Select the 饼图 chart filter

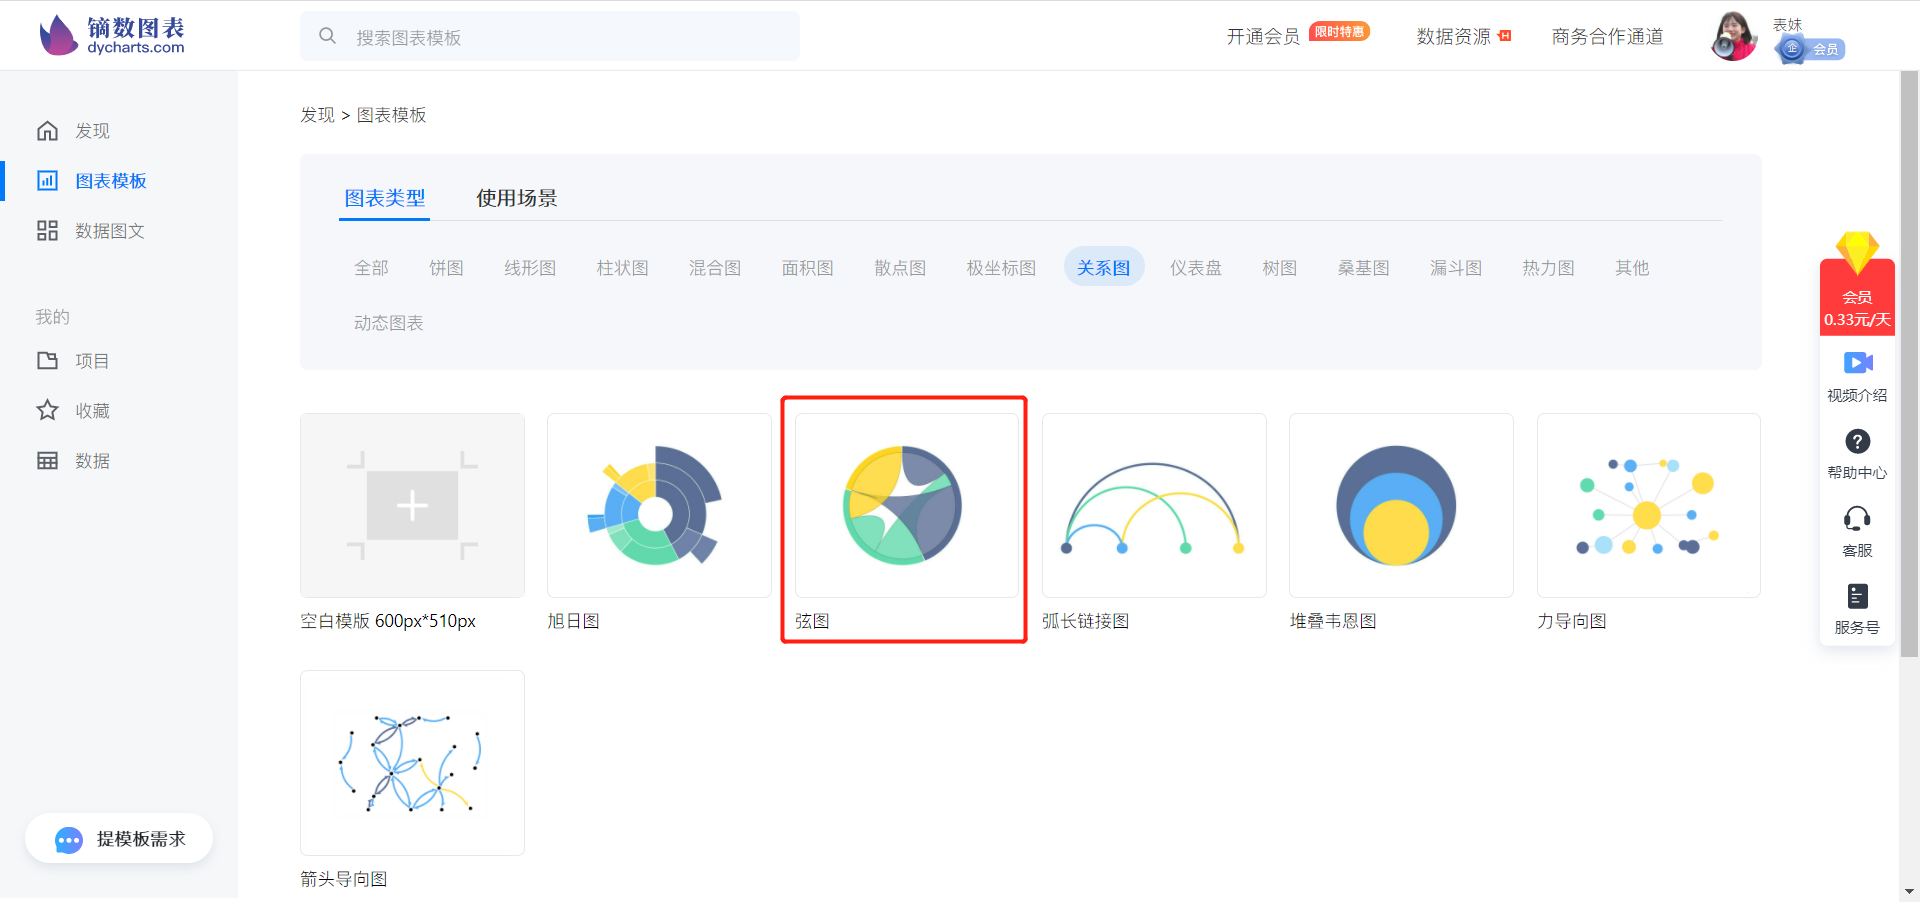click(x=446, y=267)
